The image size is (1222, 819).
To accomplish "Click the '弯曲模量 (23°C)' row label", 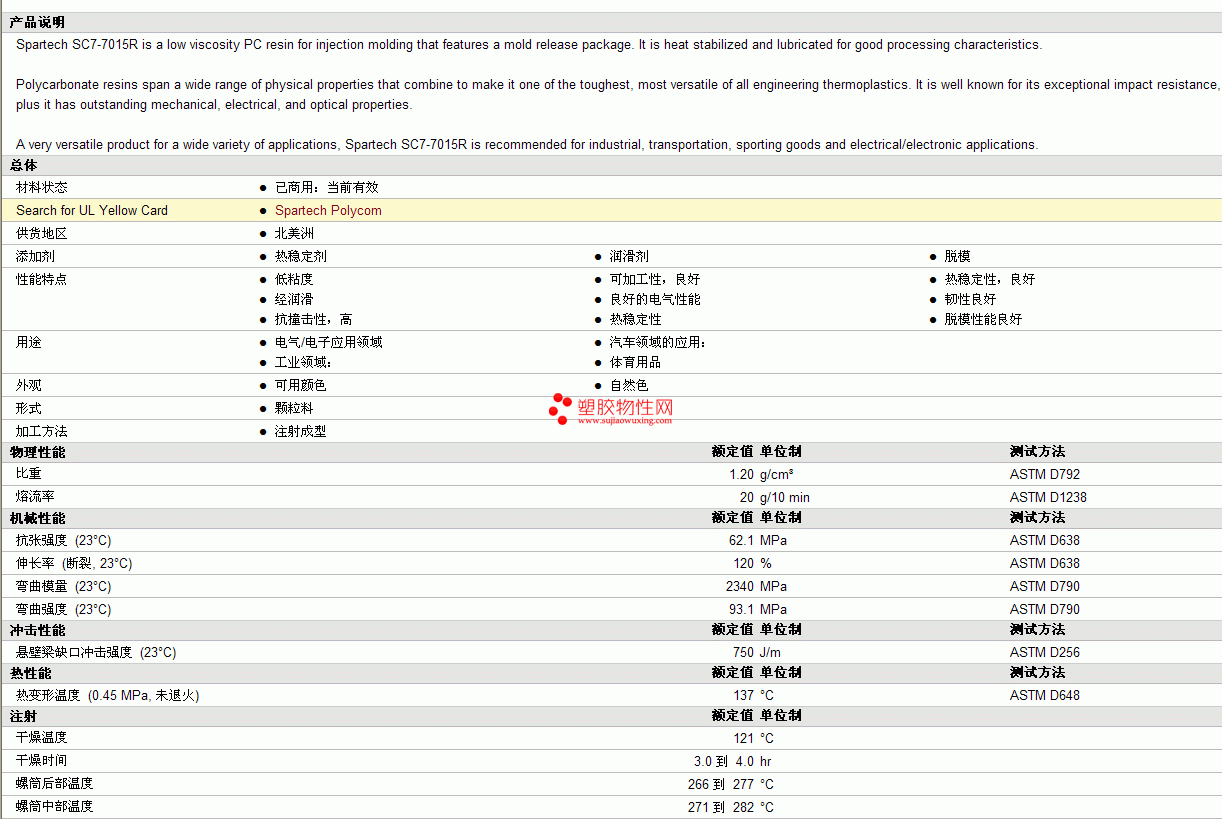I will tap(63, 586).
